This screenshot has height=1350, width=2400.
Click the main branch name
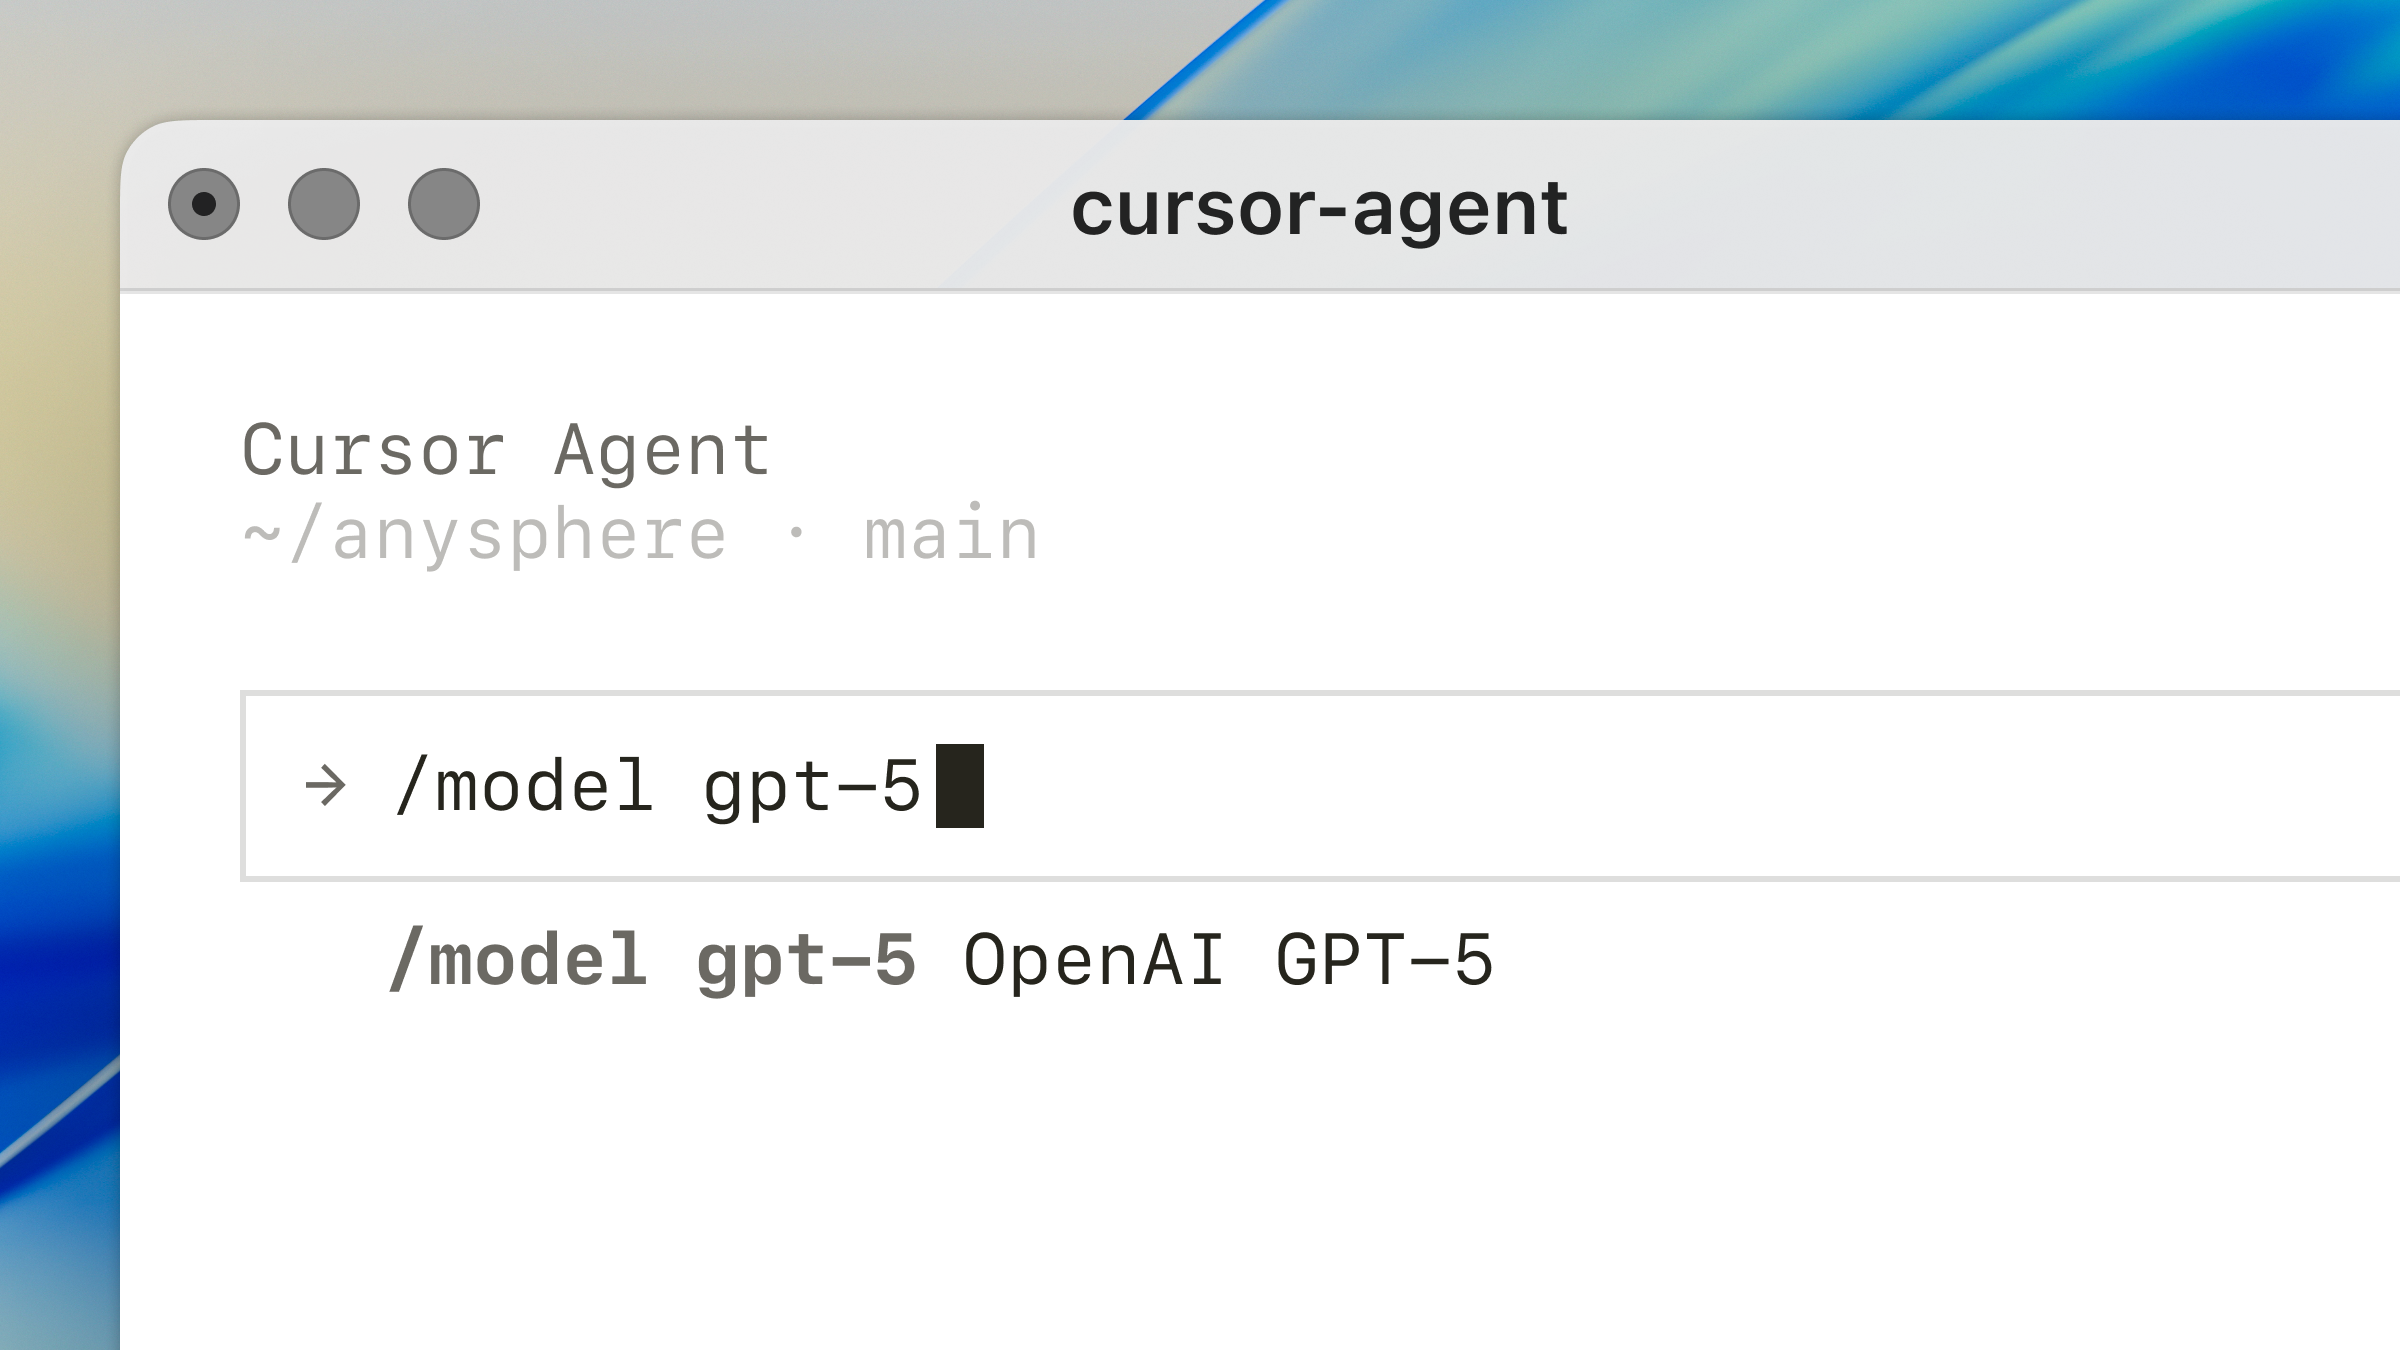[x=951, y=534]
